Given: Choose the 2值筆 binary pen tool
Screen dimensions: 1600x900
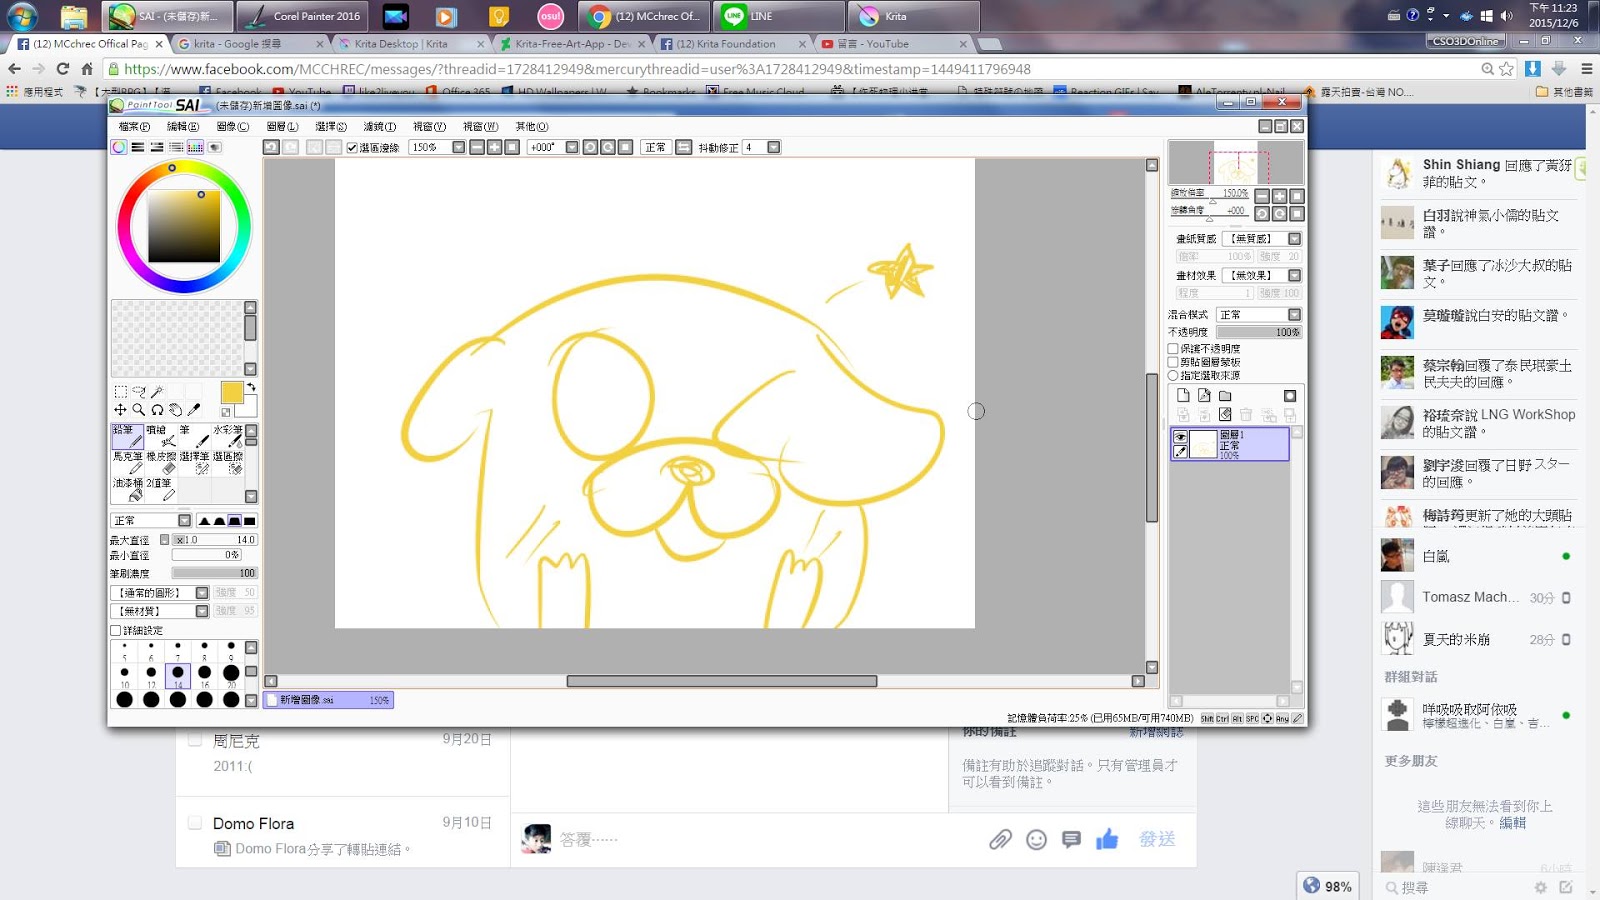Looking at the screenshot, I should (160, 490).
